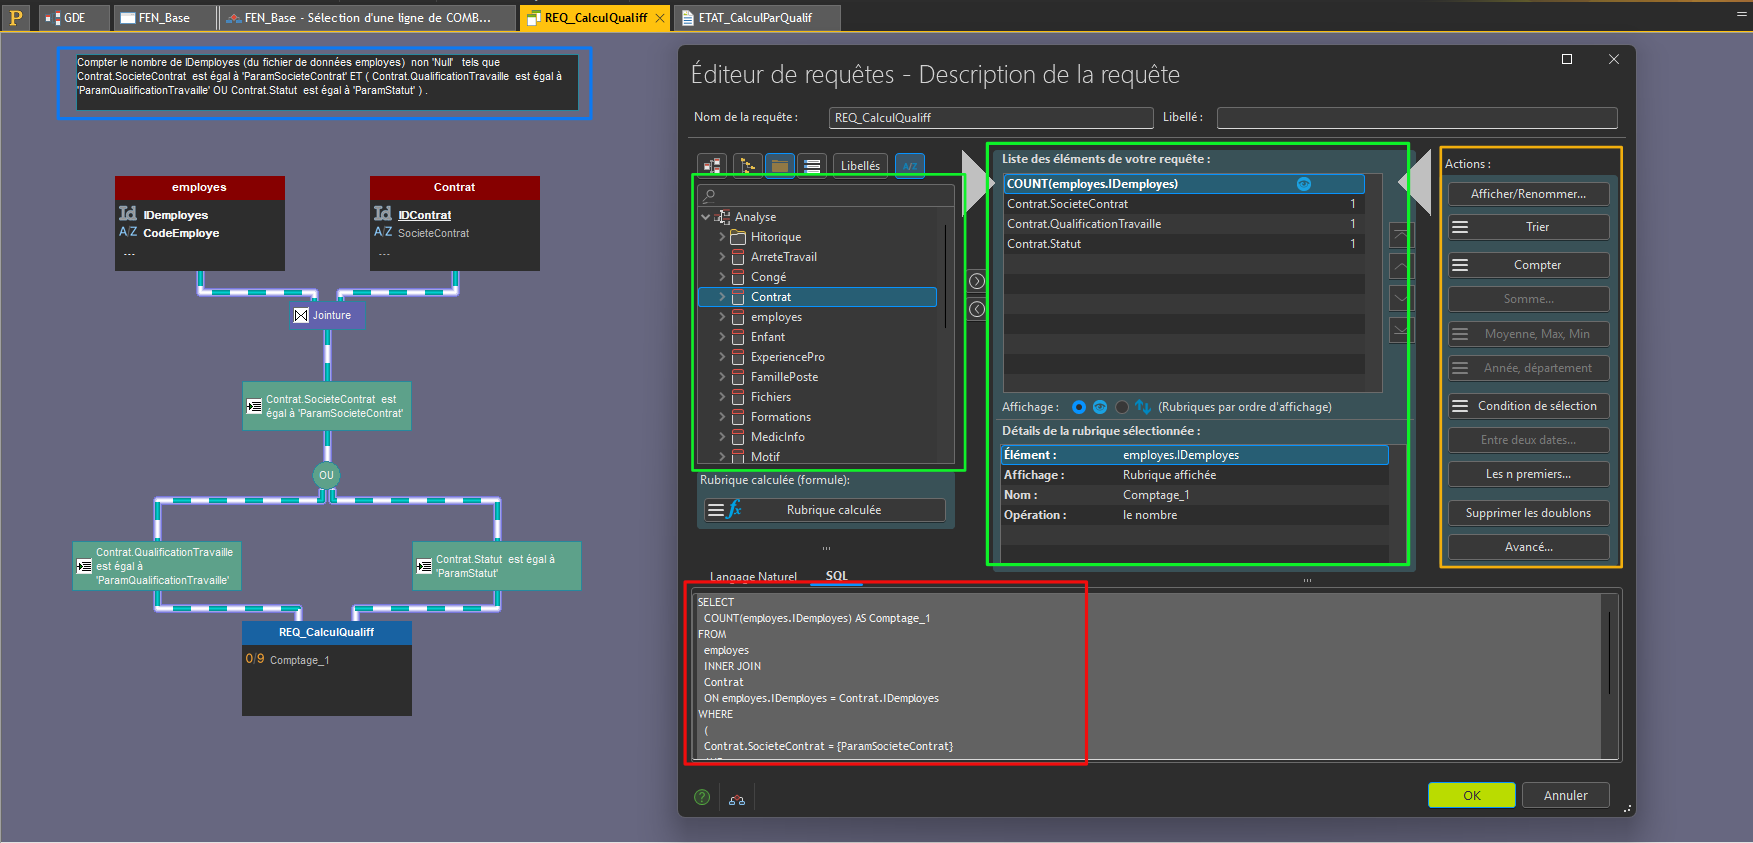Image resolution: width=1753 pixels, height=843 pixels.
Task: Click the Libellé input field
Action: coord(1417,118)
